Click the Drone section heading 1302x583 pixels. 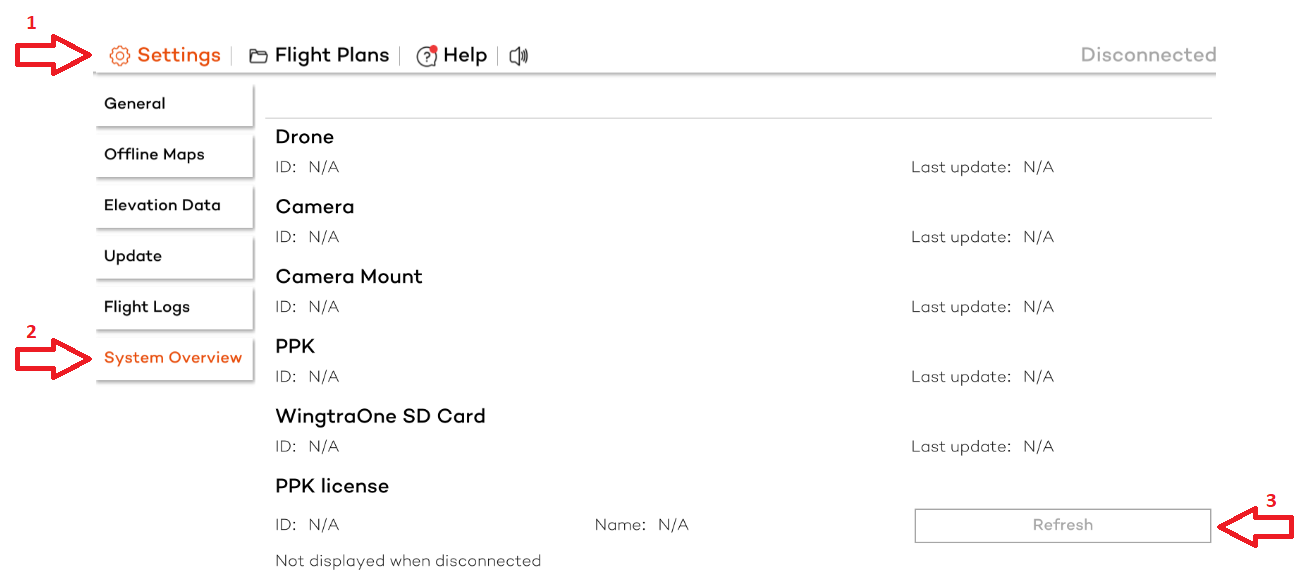coord(305,137)
